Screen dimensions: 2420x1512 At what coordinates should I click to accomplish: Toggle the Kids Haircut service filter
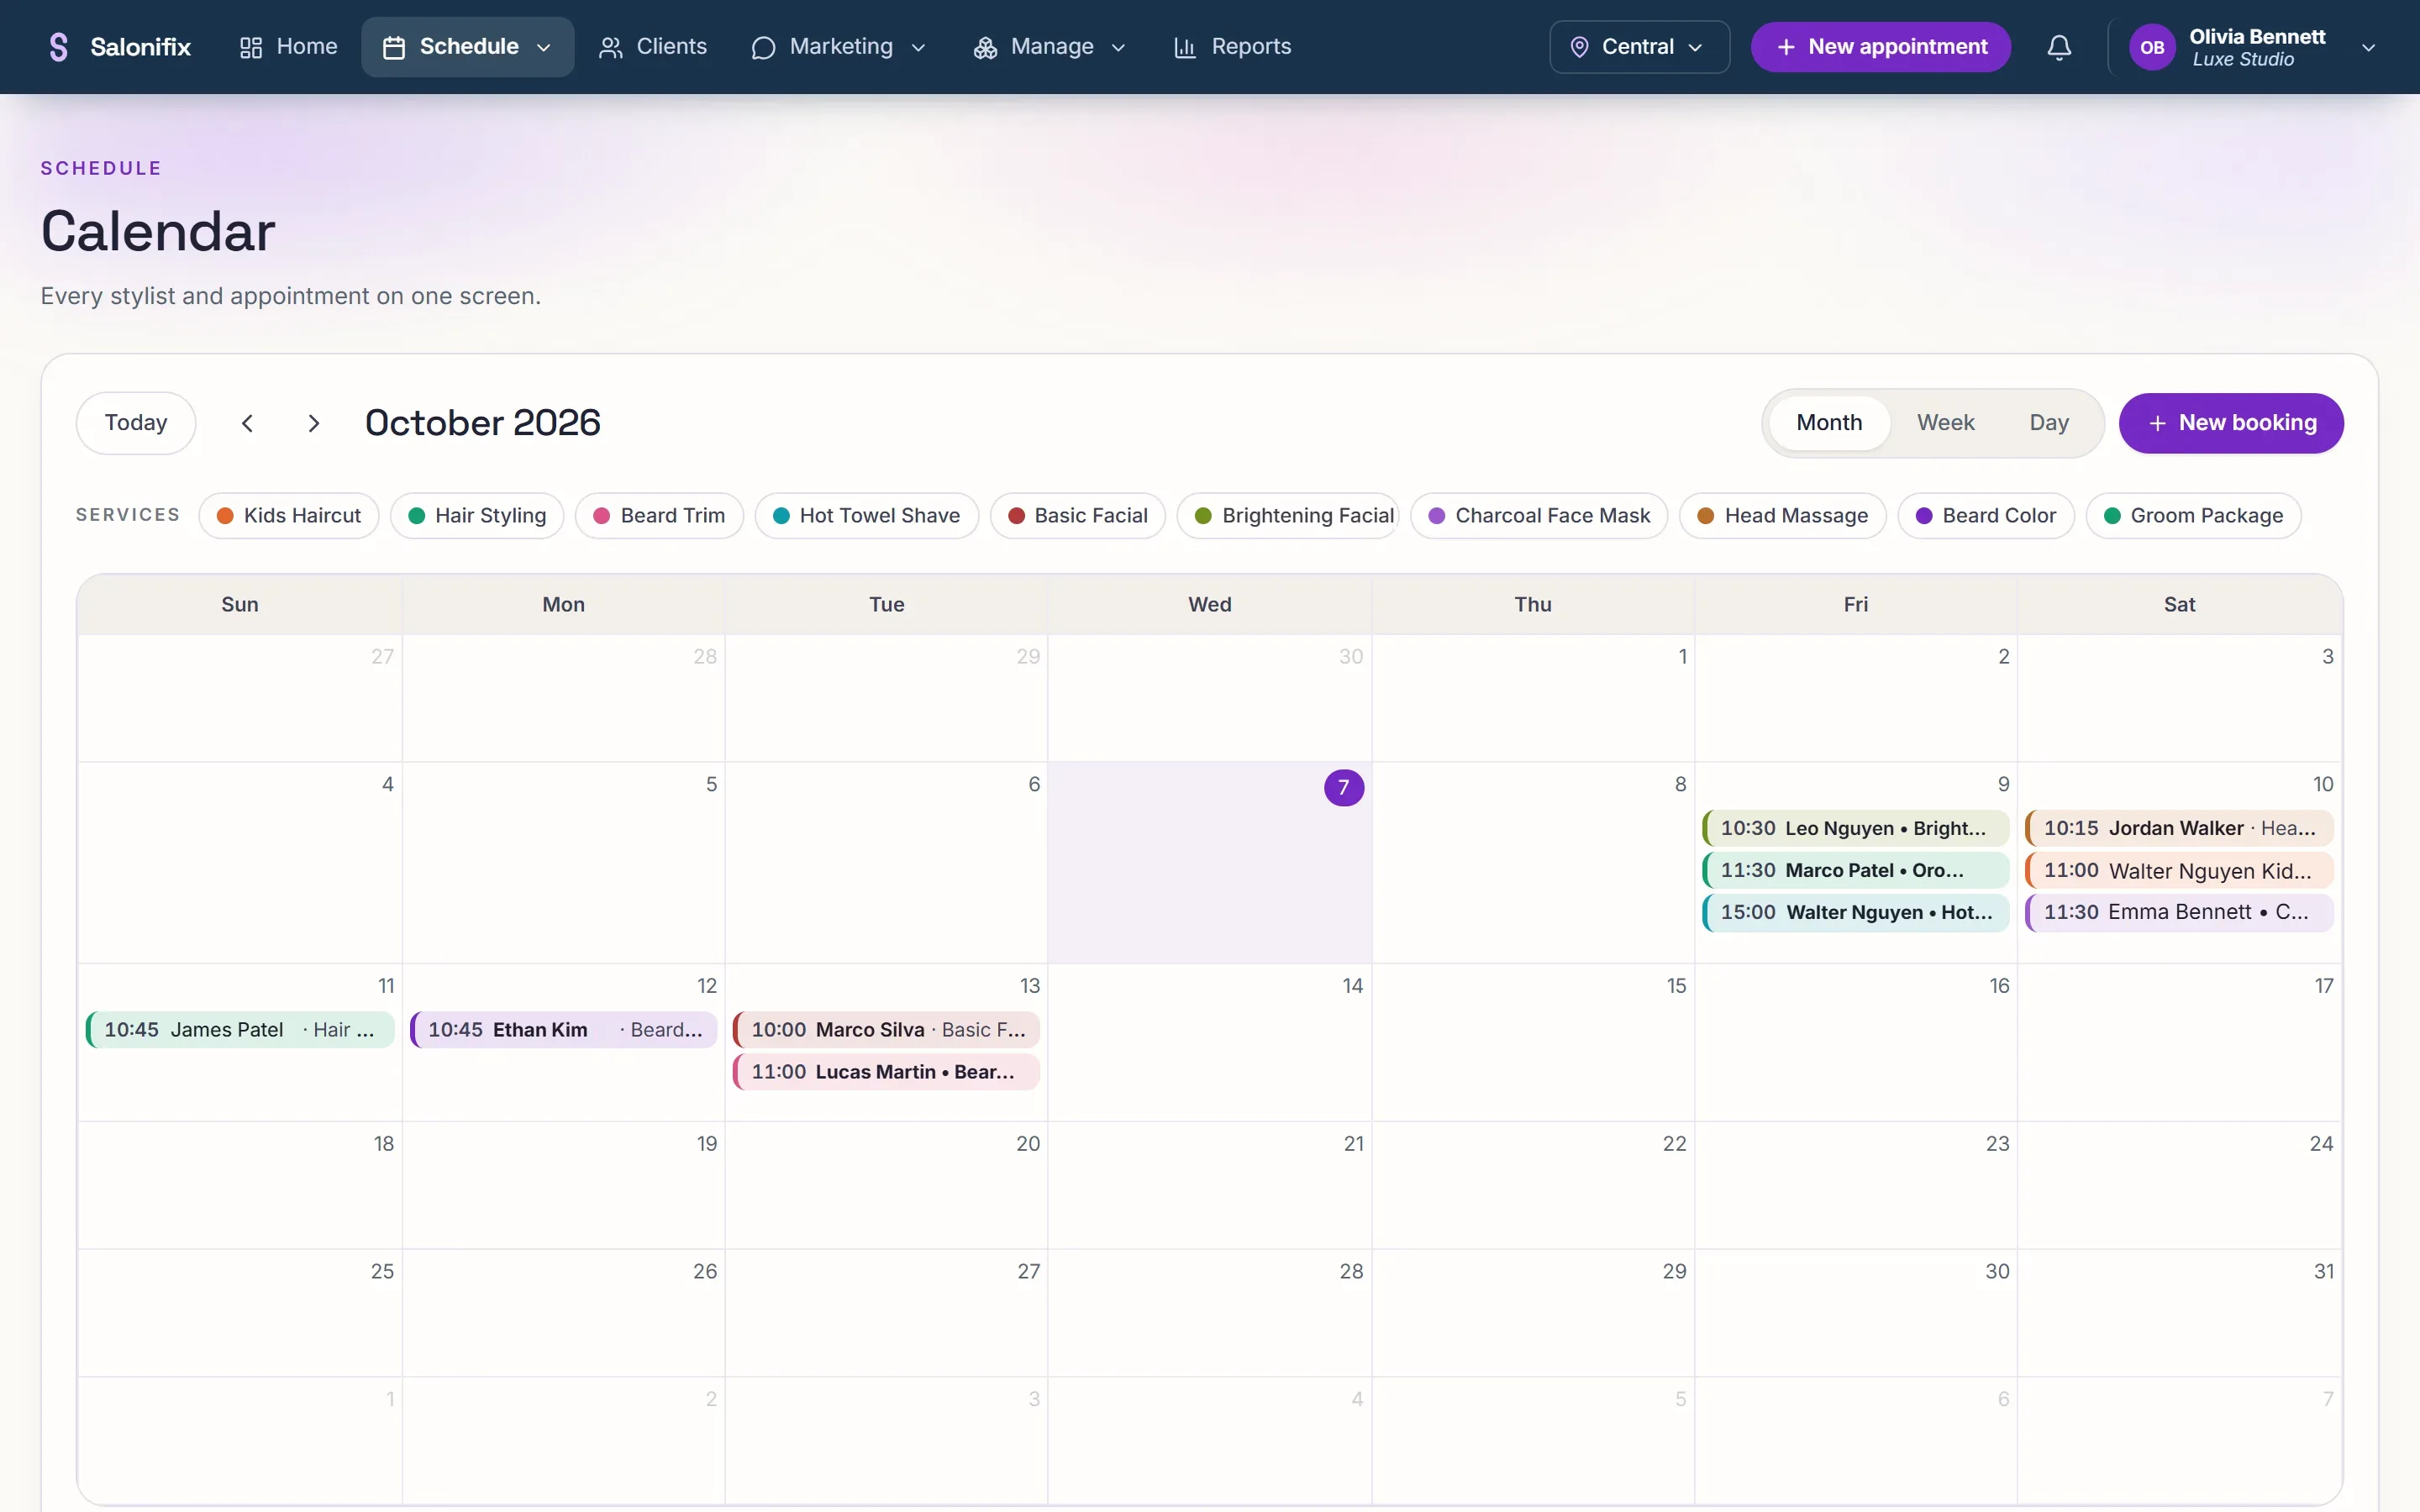[289, 515]
